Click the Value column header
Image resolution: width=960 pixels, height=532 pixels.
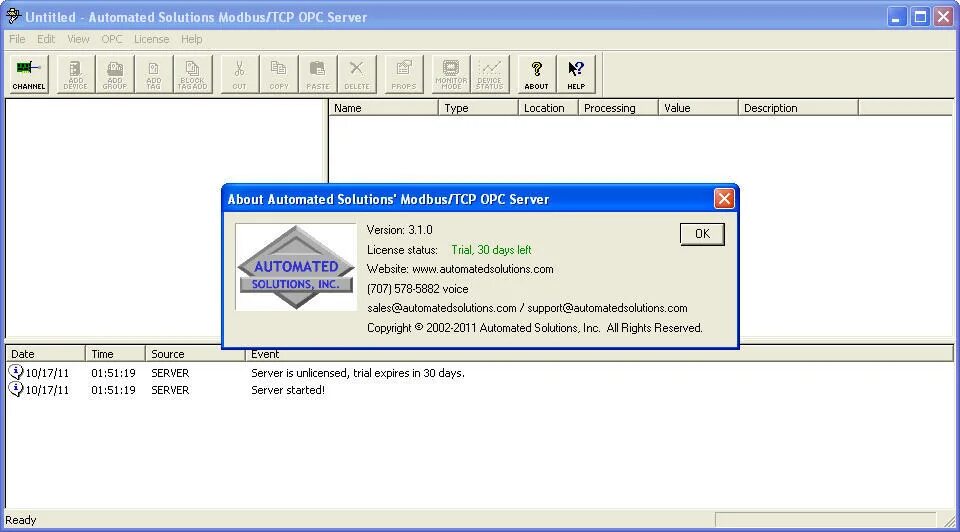699,108
